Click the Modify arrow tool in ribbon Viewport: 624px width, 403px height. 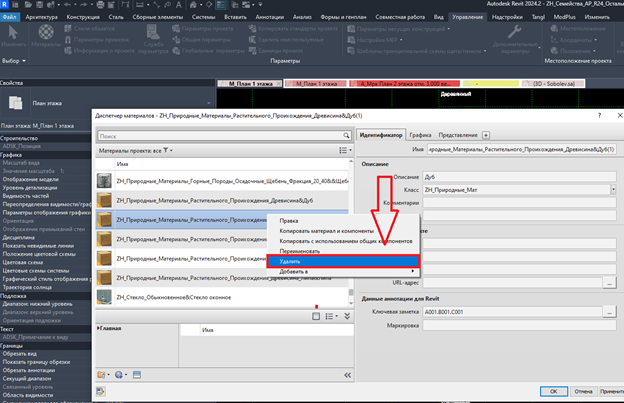(x=14, y=36)
